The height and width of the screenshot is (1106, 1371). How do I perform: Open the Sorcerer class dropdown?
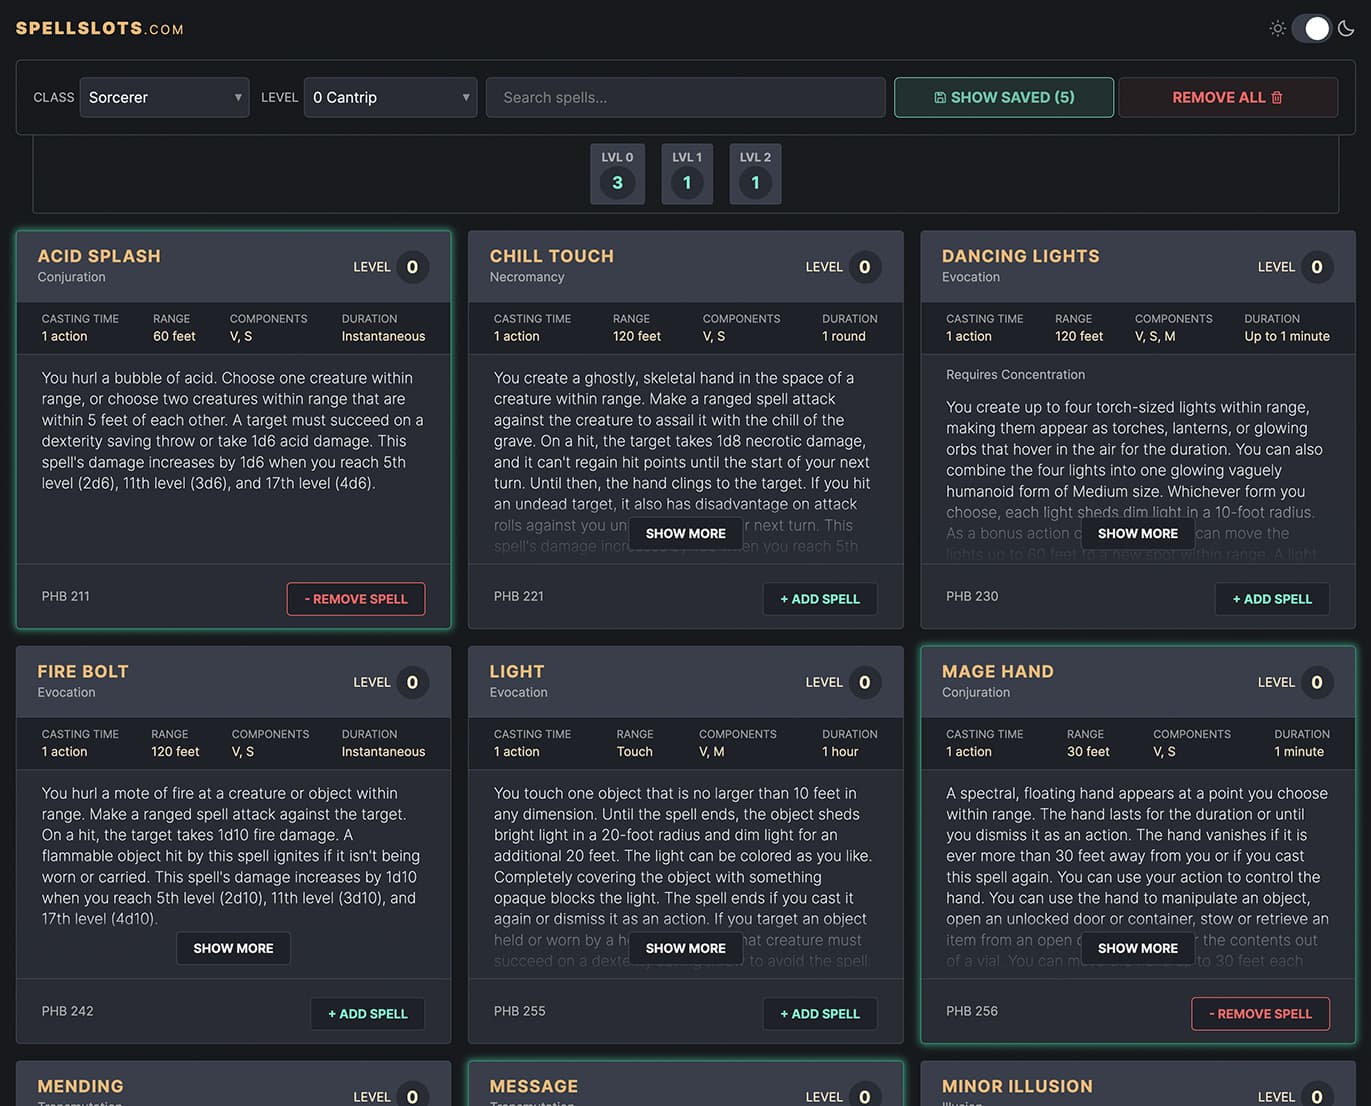click(164, 97)
